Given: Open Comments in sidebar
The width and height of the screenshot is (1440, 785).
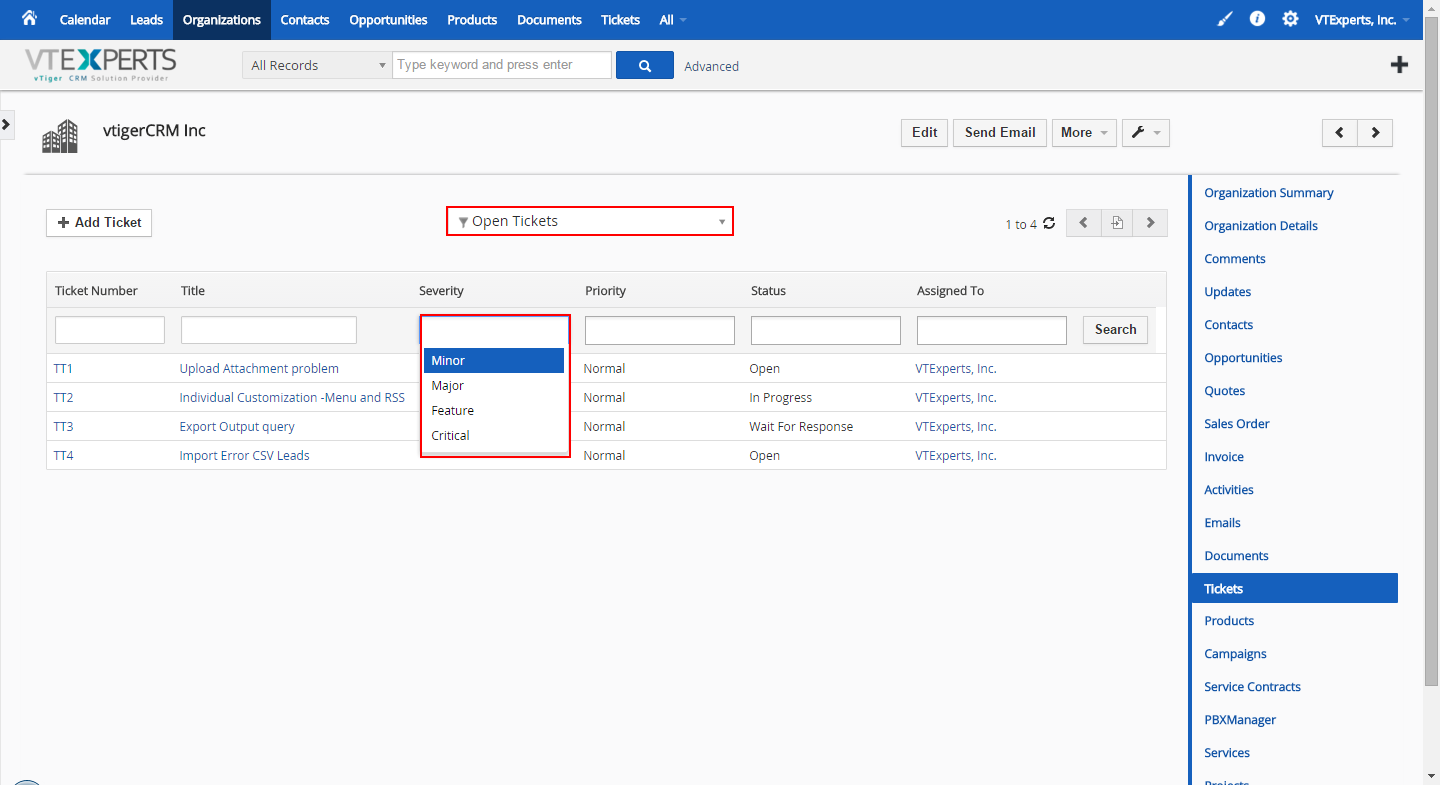Looking at the screenshot, I should pyautogui.click(x=1235, y=259).
